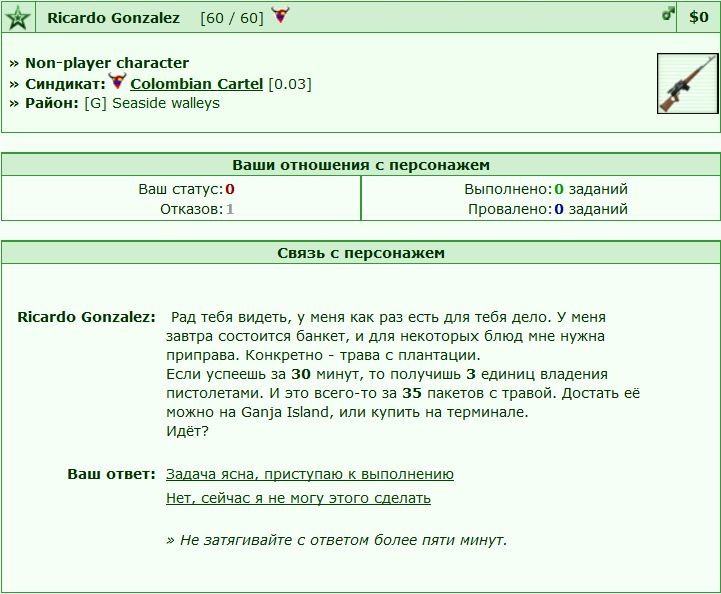This screenshot has height=594, width=721.
Task: Click the Синдикат: label
Action: pyautogui.click(x=65, y=84)
